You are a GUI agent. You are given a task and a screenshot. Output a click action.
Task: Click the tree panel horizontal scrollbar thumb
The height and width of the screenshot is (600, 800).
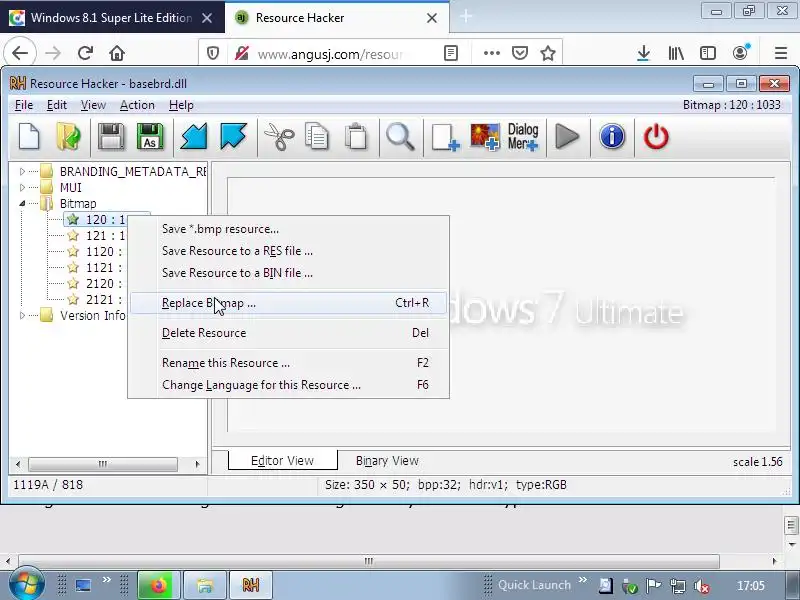point(103,464)
